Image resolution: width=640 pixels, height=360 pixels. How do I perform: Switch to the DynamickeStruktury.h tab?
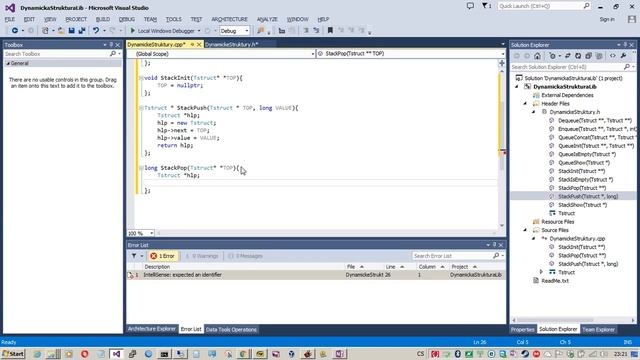pos(231,44)
